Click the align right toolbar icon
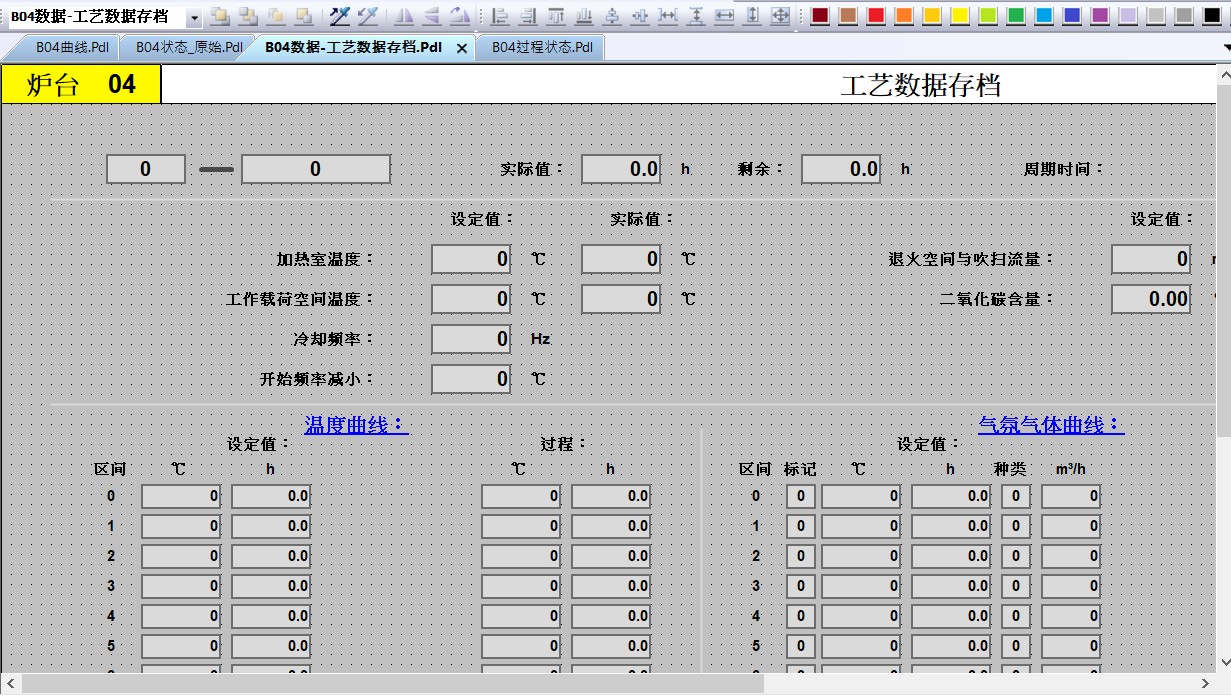Viewport: 1231px width, 696px height. (528, 16)
